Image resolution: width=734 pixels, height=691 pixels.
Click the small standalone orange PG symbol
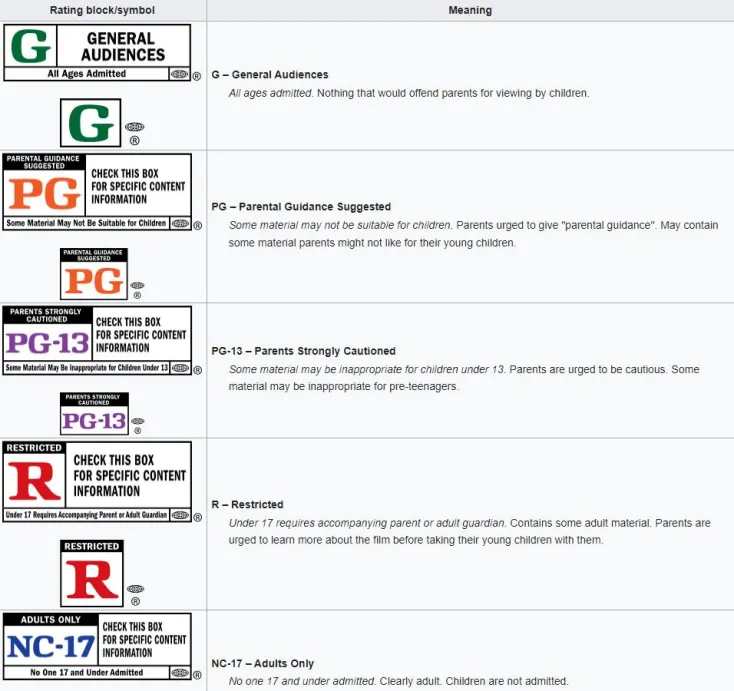pyautogui.click(x=93, y=274)
